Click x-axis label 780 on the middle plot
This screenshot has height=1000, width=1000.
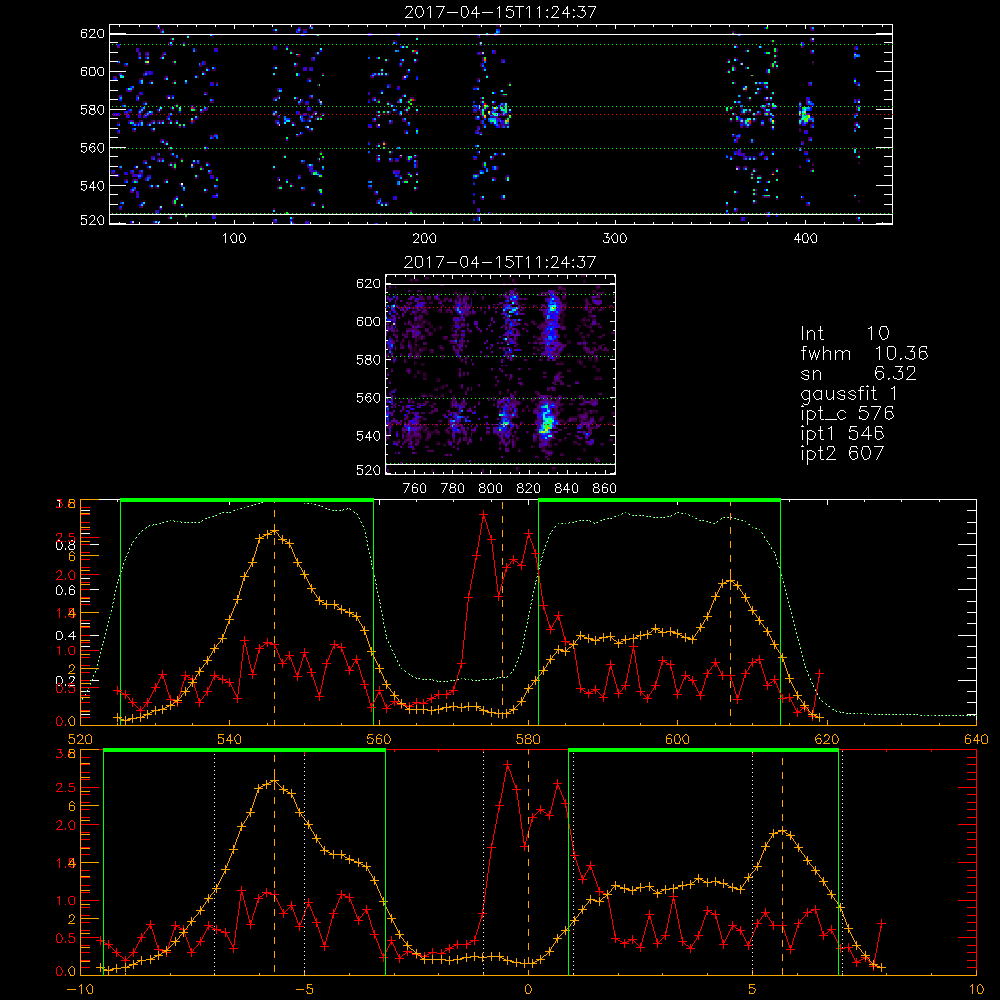coord(453,489)
